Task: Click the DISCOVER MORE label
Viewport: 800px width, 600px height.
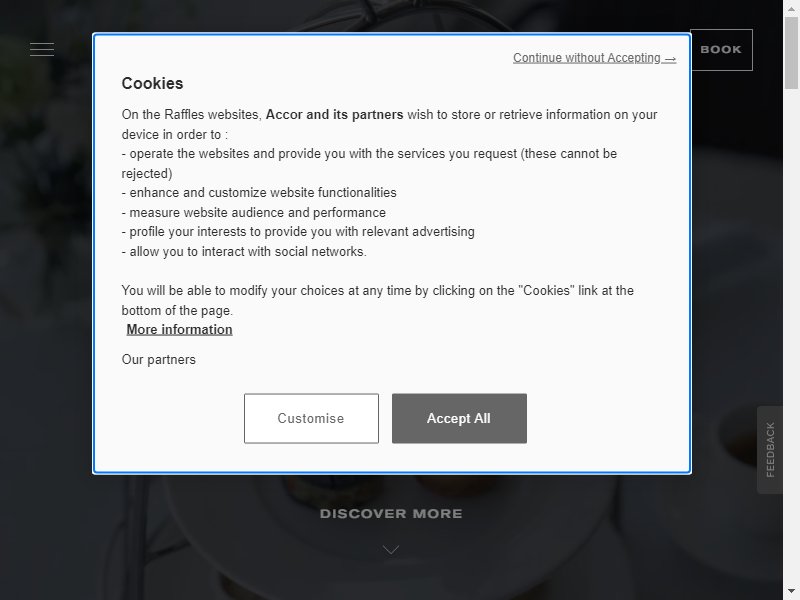Action: [391, 514]
